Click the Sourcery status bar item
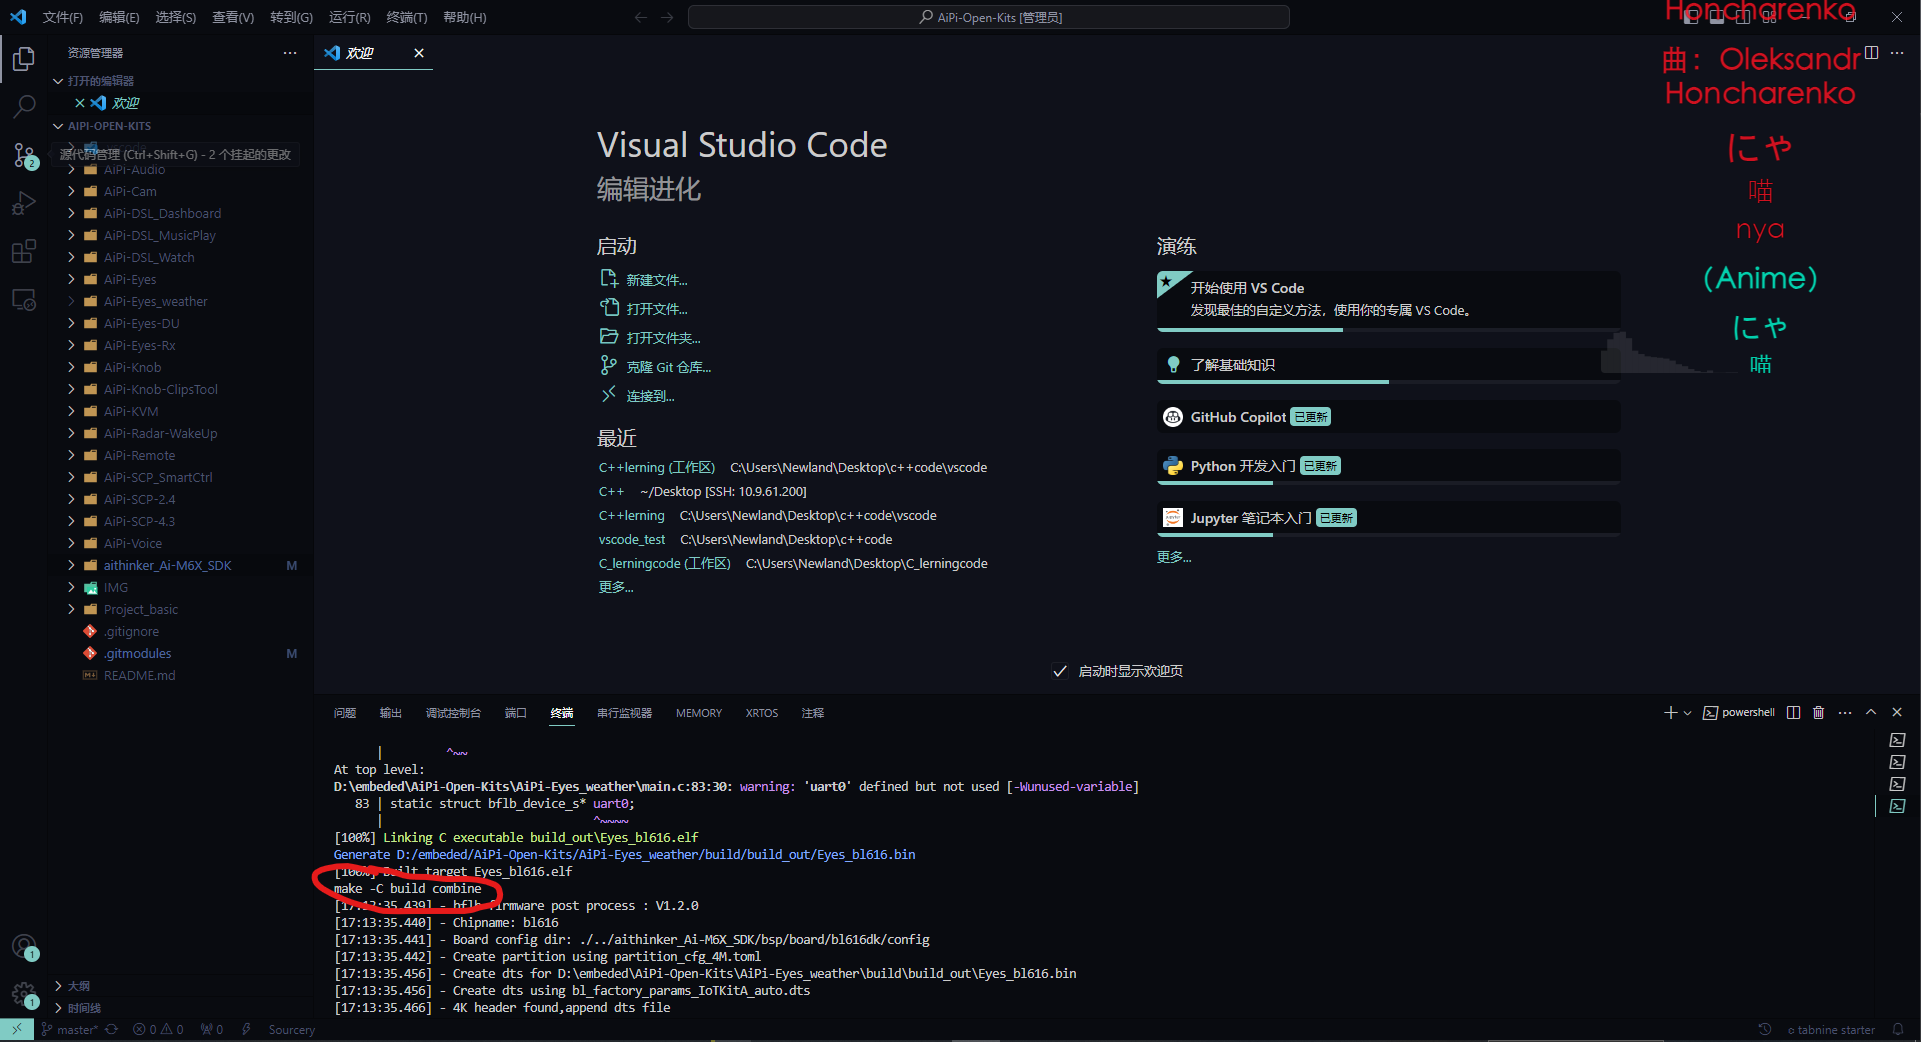Image resolution: width=1921 pixels, height=1042 pixels. click(x=291, y=1029)
